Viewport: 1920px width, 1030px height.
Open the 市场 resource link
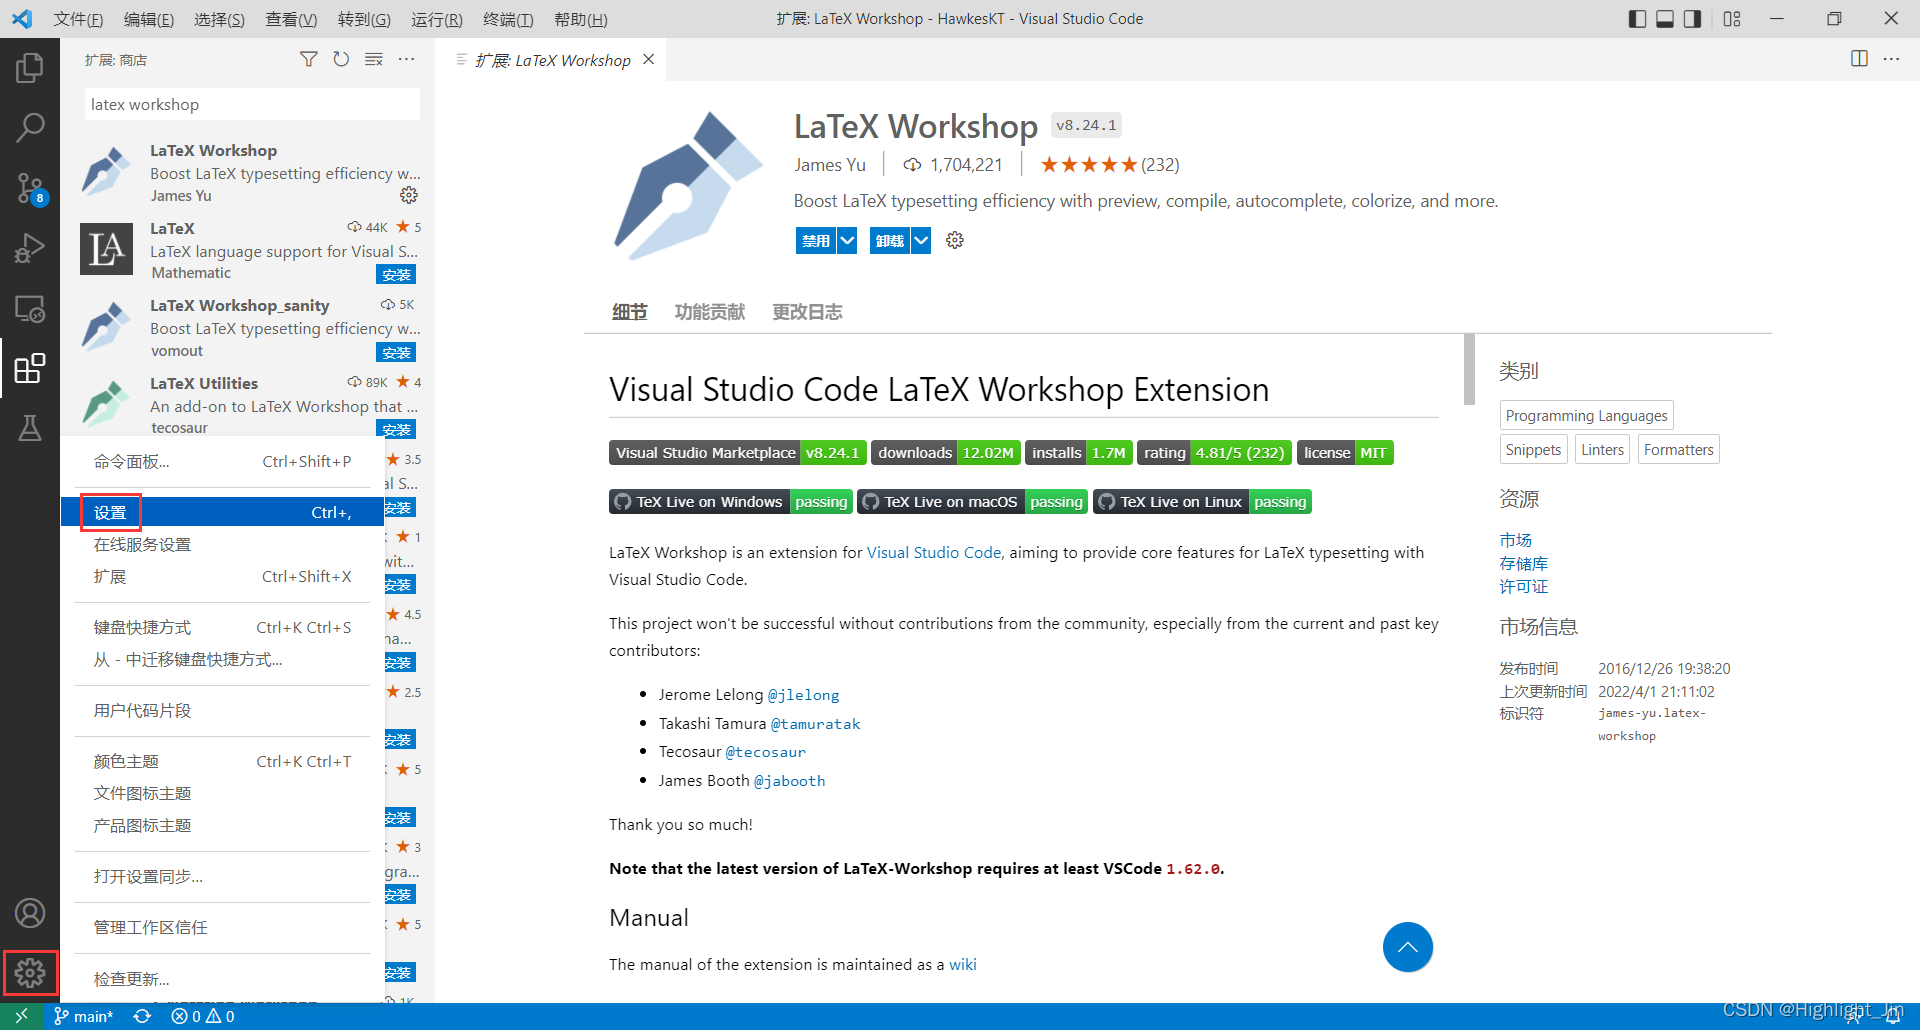click(1515, 540)
